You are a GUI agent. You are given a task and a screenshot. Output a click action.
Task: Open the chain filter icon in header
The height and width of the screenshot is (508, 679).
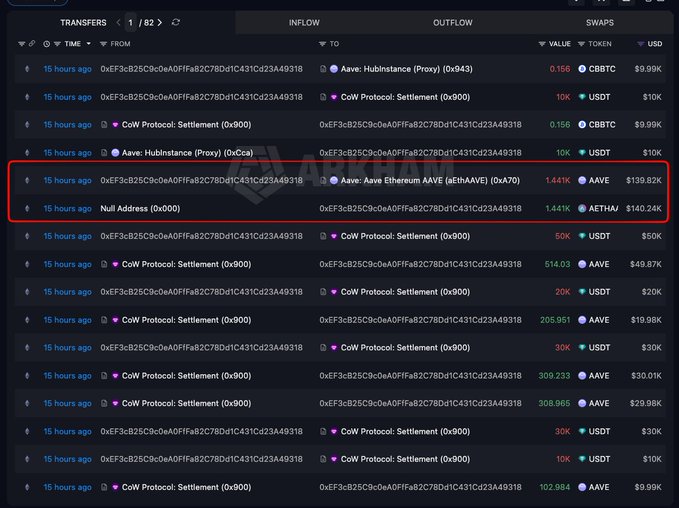pos(21,44)
